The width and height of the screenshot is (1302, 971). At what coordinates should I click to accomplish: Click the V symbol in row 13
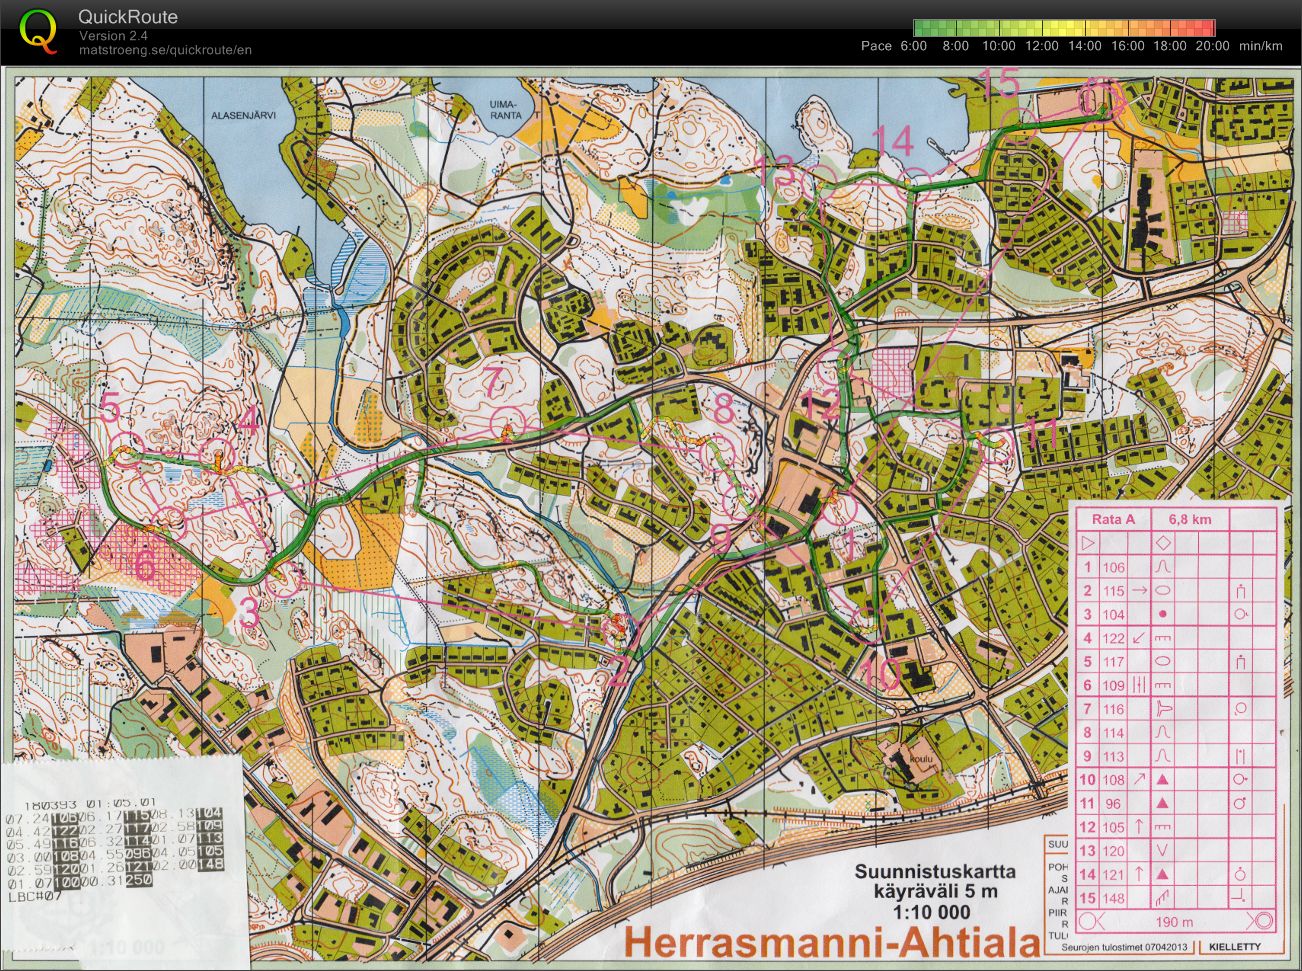coord(1163,851)
